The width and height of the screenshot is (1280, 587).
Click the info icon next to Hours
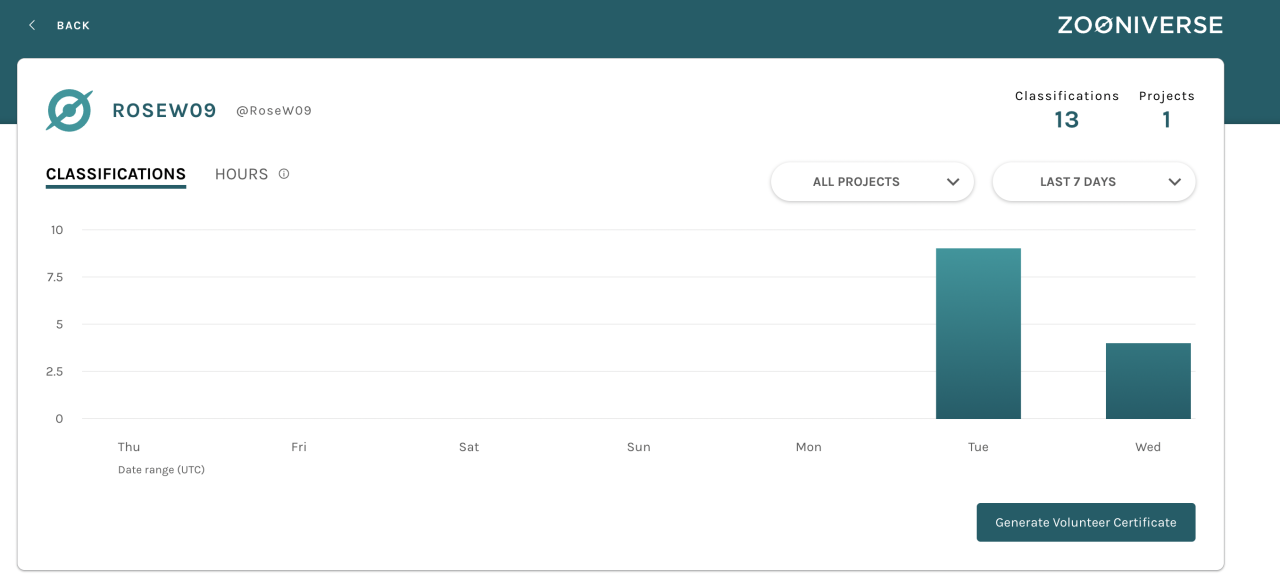[x=284, y=174]
